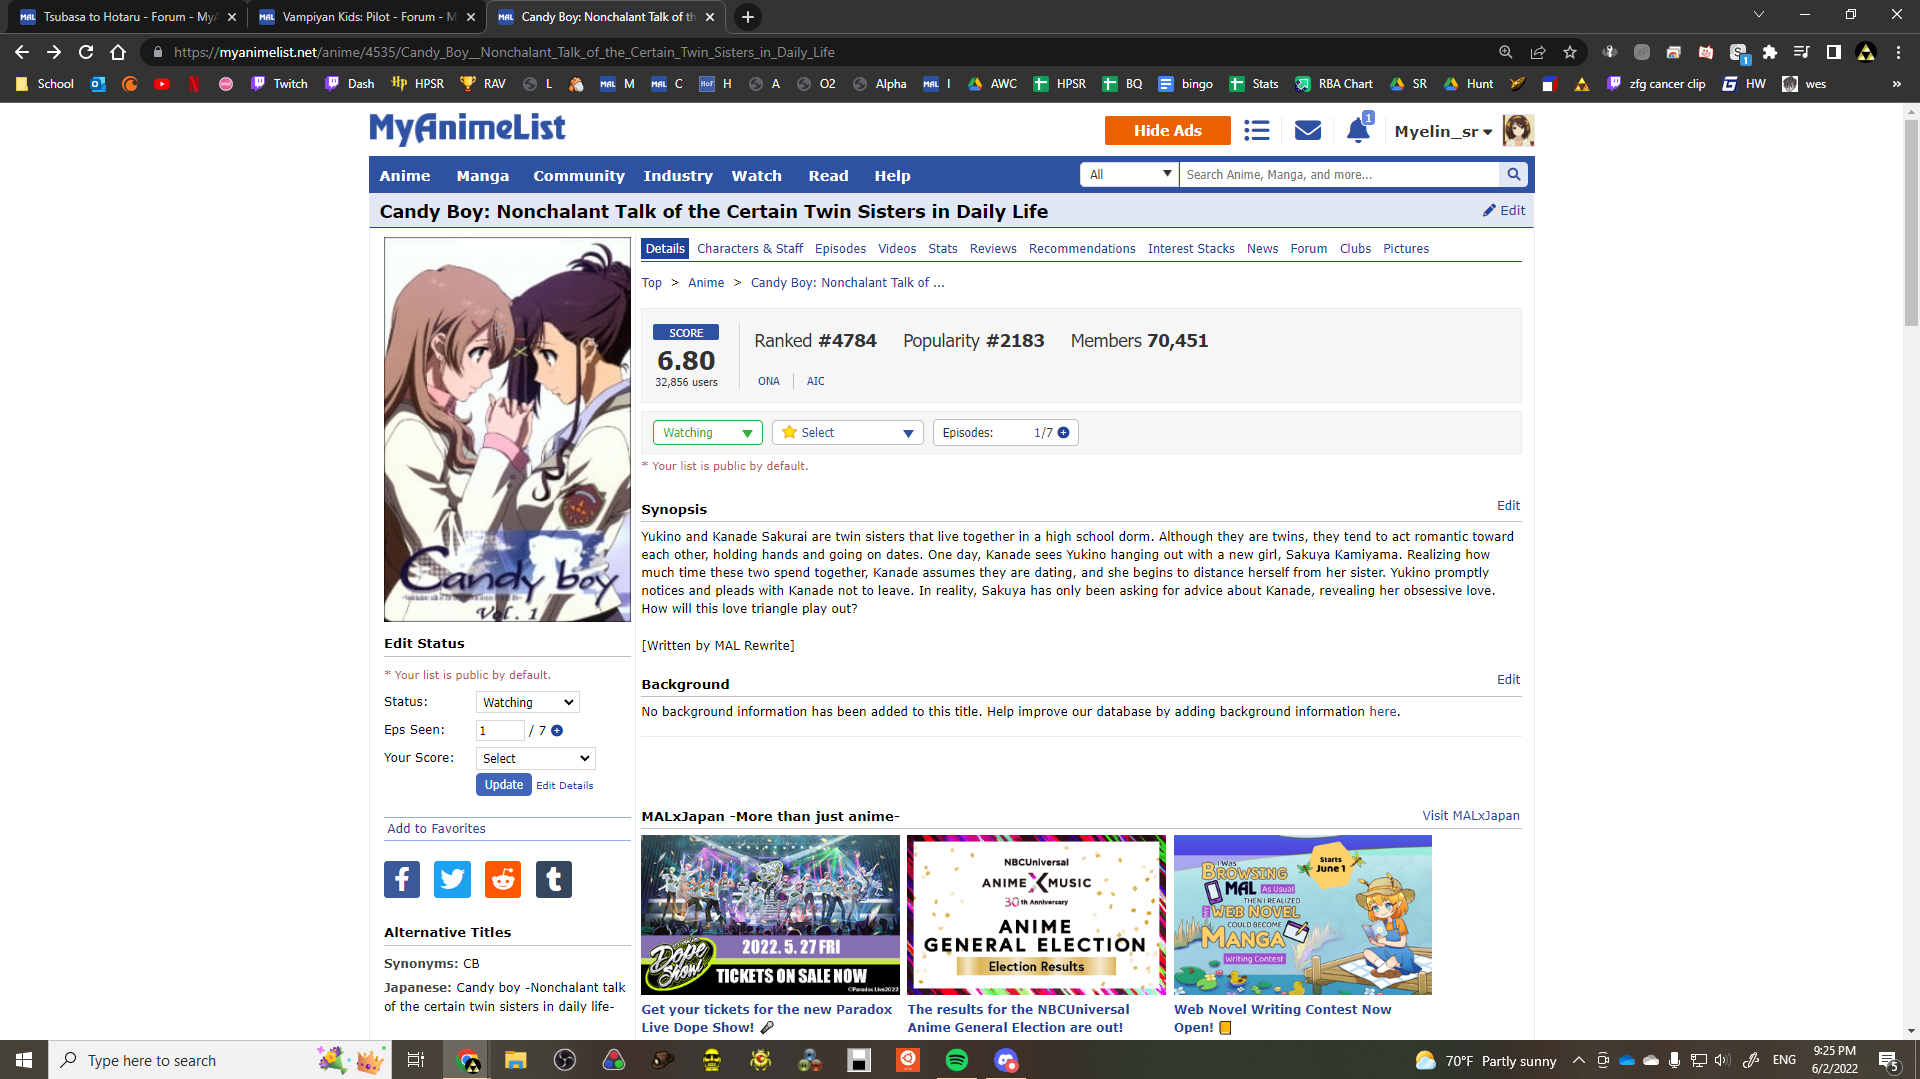1920x1079 pixels.
Task: Increment episodes plus icon beside 1/7
Action: (1064, 433)
